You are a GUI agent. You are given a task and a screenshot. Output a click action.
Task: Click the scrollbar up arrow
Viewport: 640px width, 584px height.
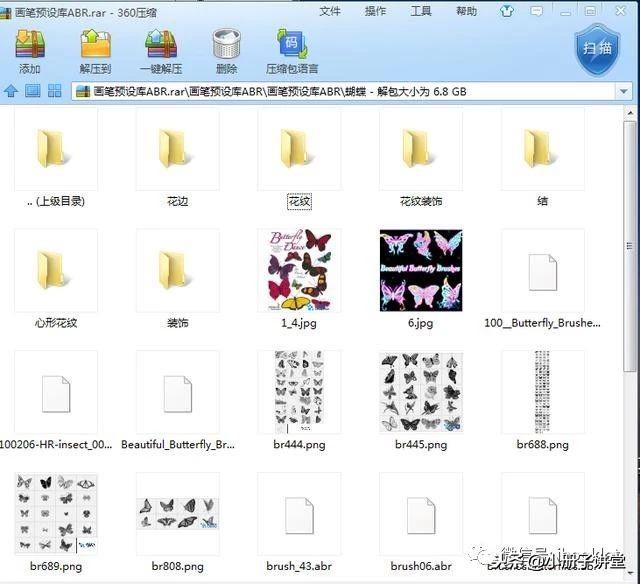click(x=630, y=113)
